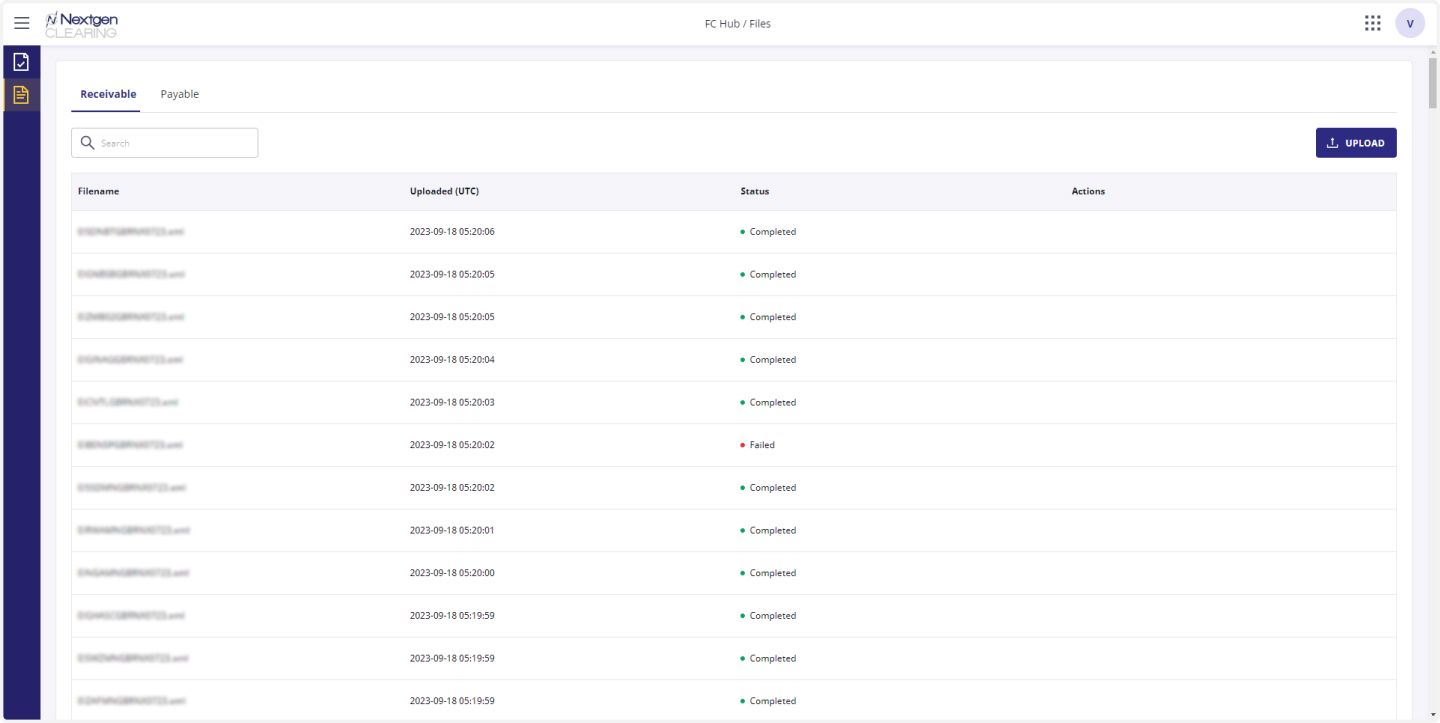
Task: Click the Actions column header
Action: (1088, 191)
